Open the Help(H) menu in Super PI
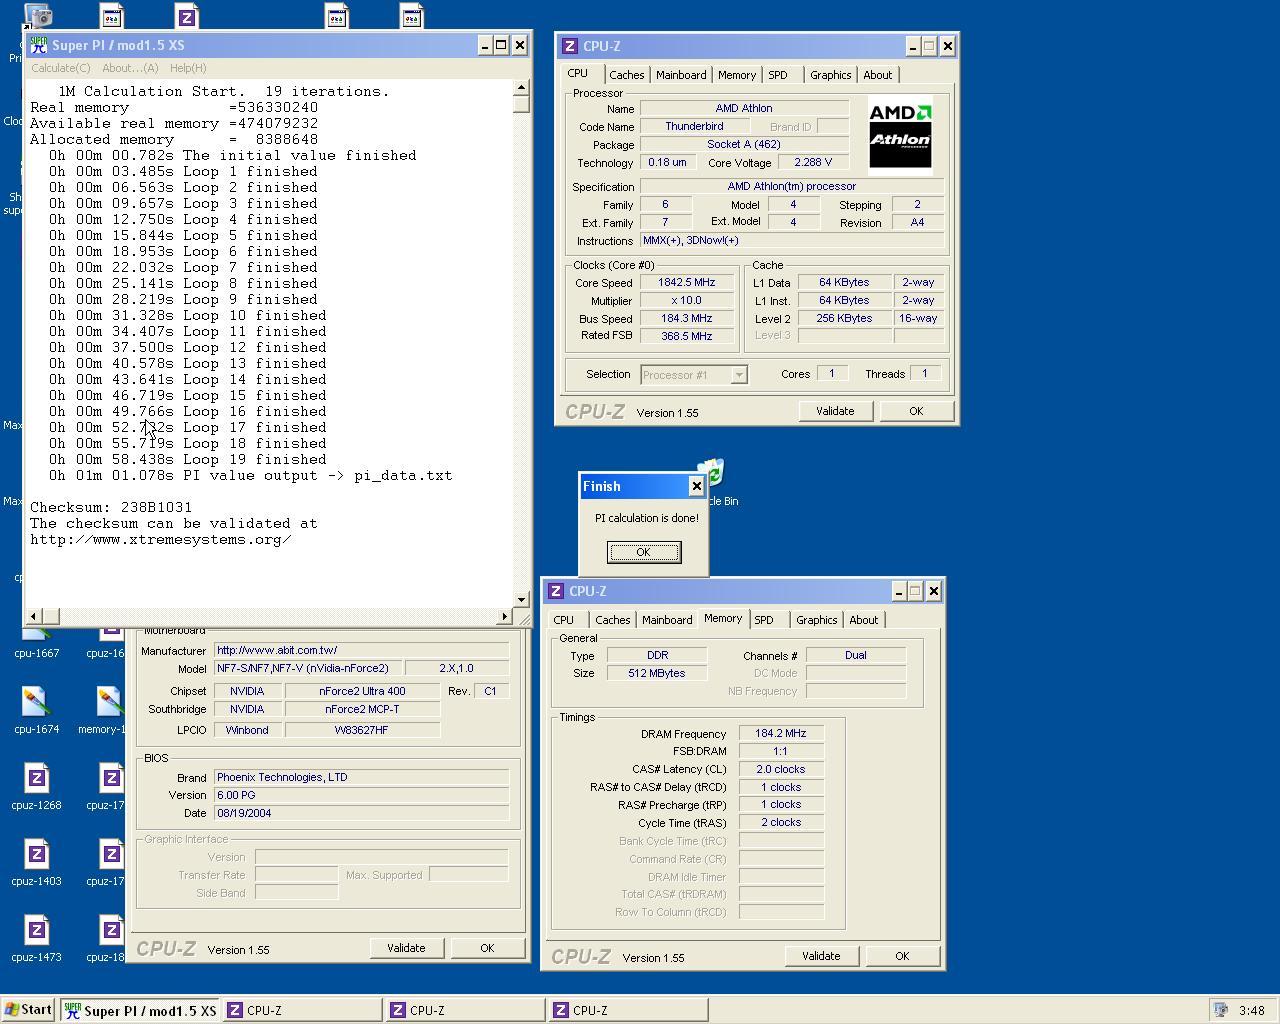 [188, 68]
